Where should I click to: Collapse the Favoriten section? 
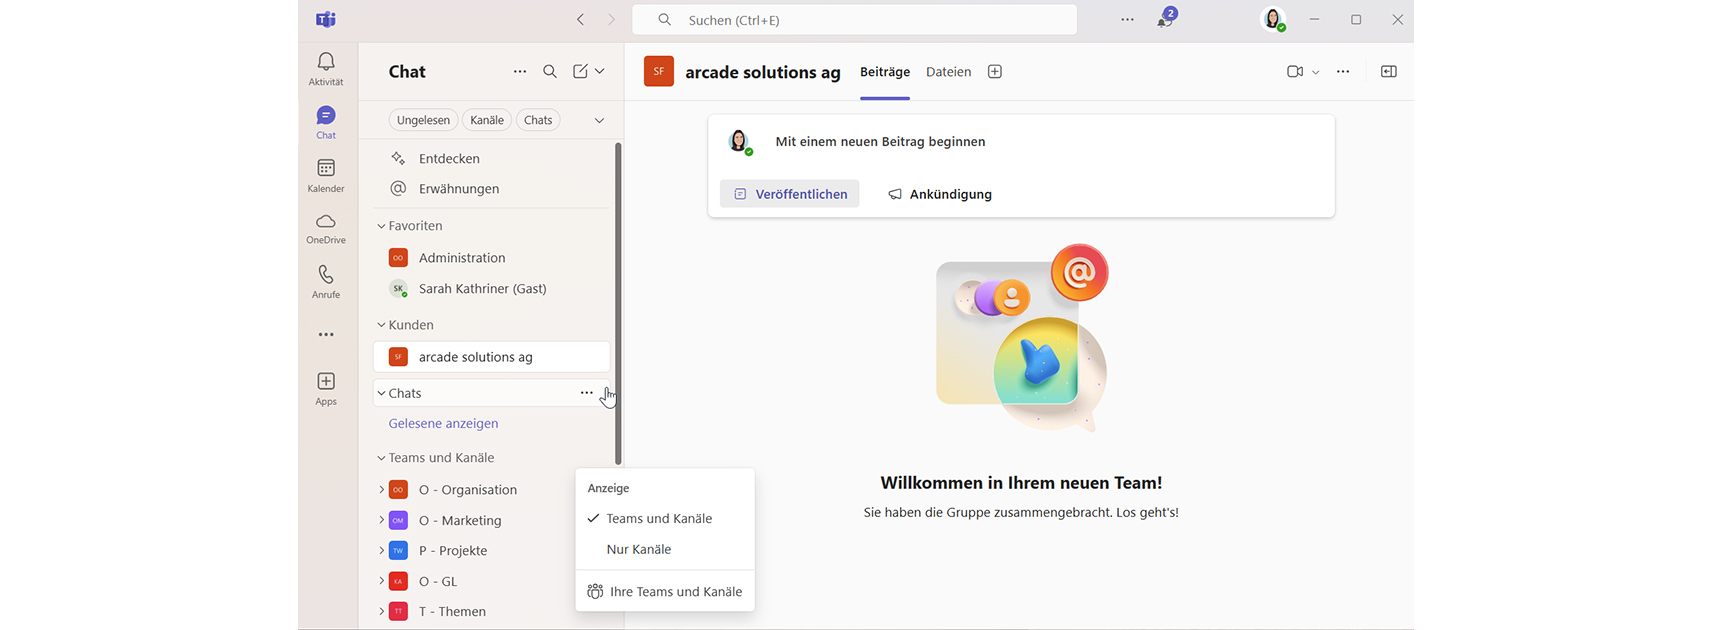(x=381, y=226)
